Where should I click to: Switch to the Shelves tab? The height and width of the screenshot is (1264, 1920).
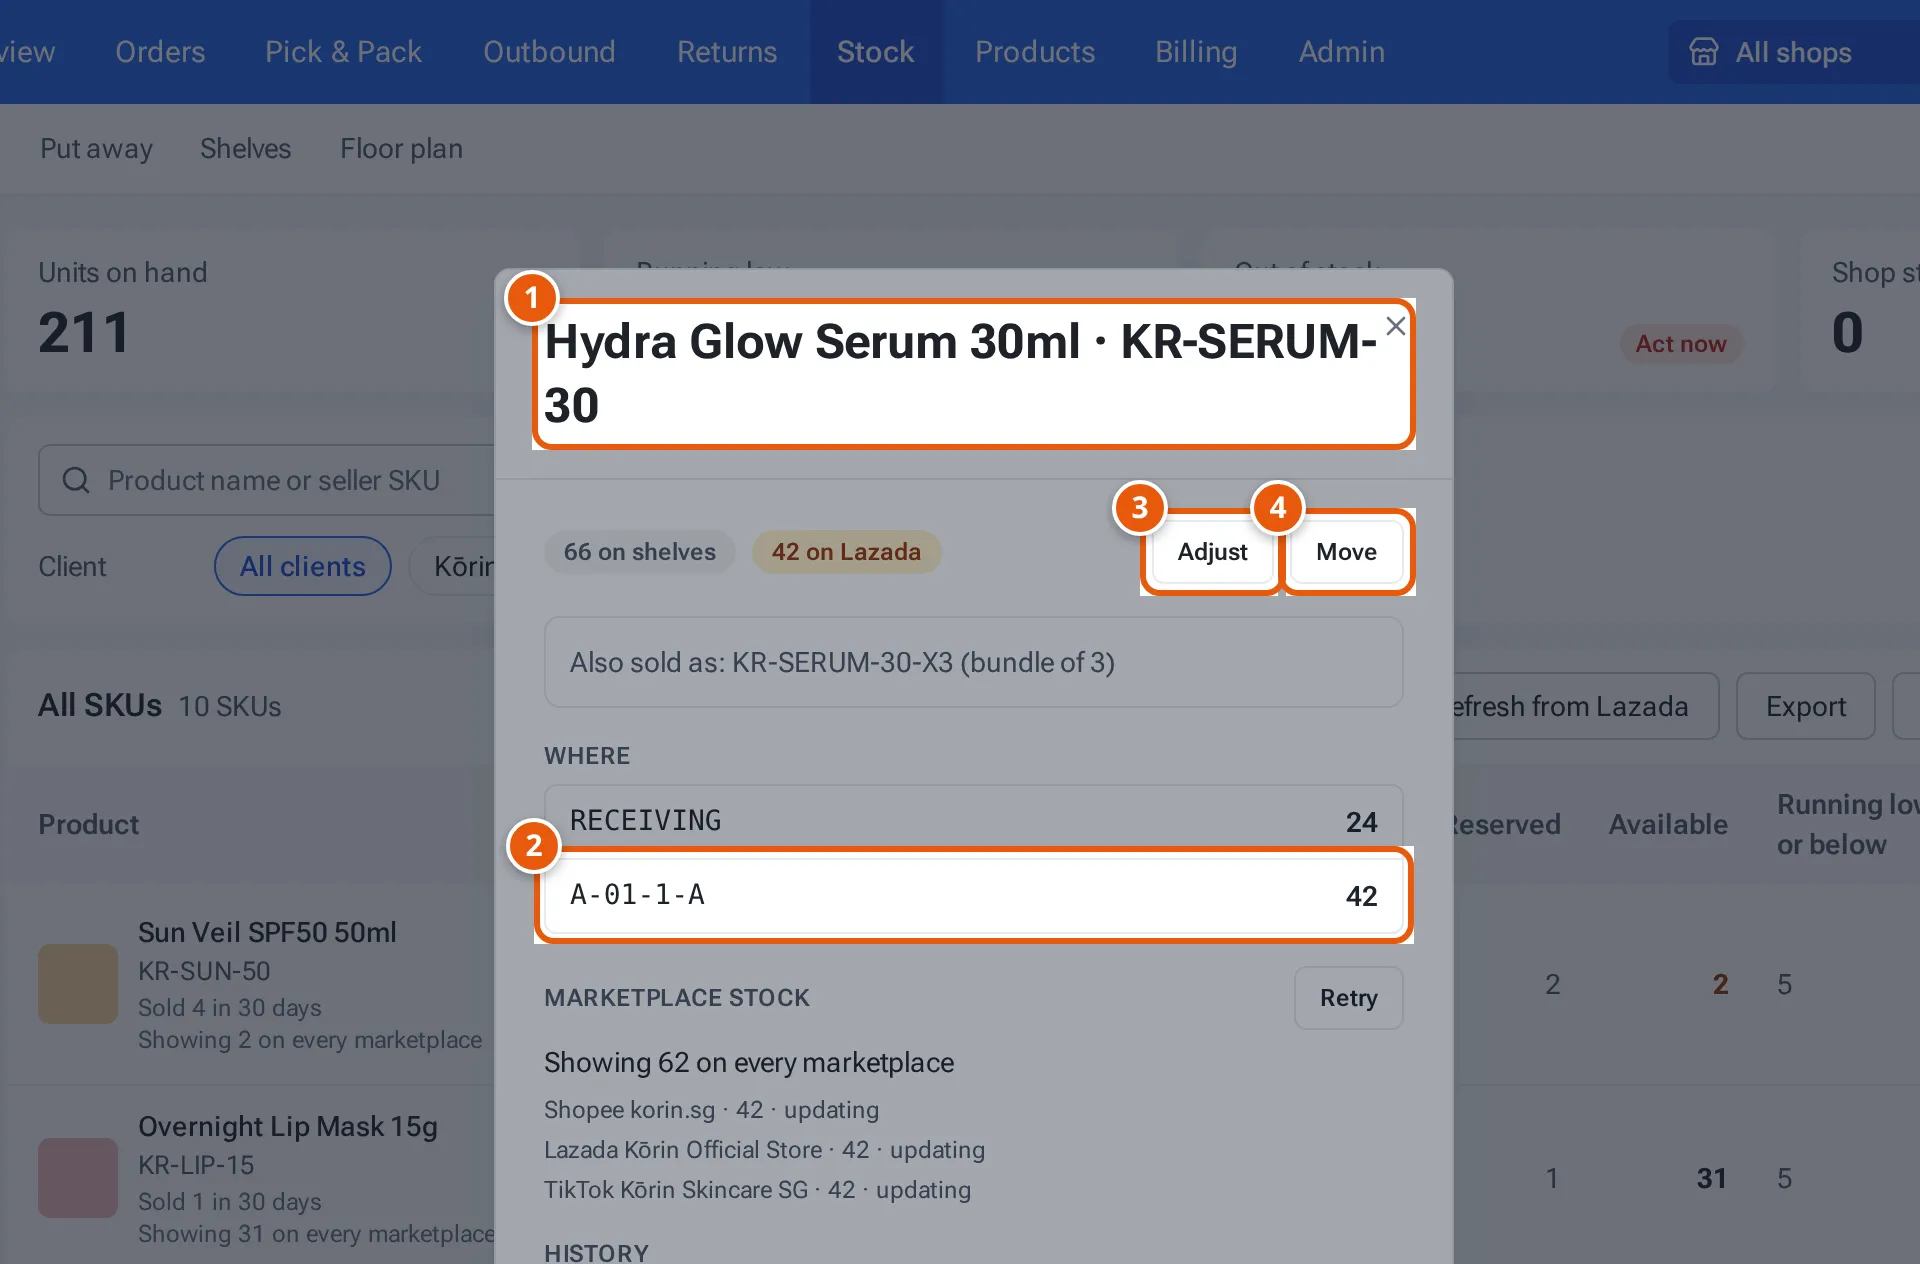point(245,148)
